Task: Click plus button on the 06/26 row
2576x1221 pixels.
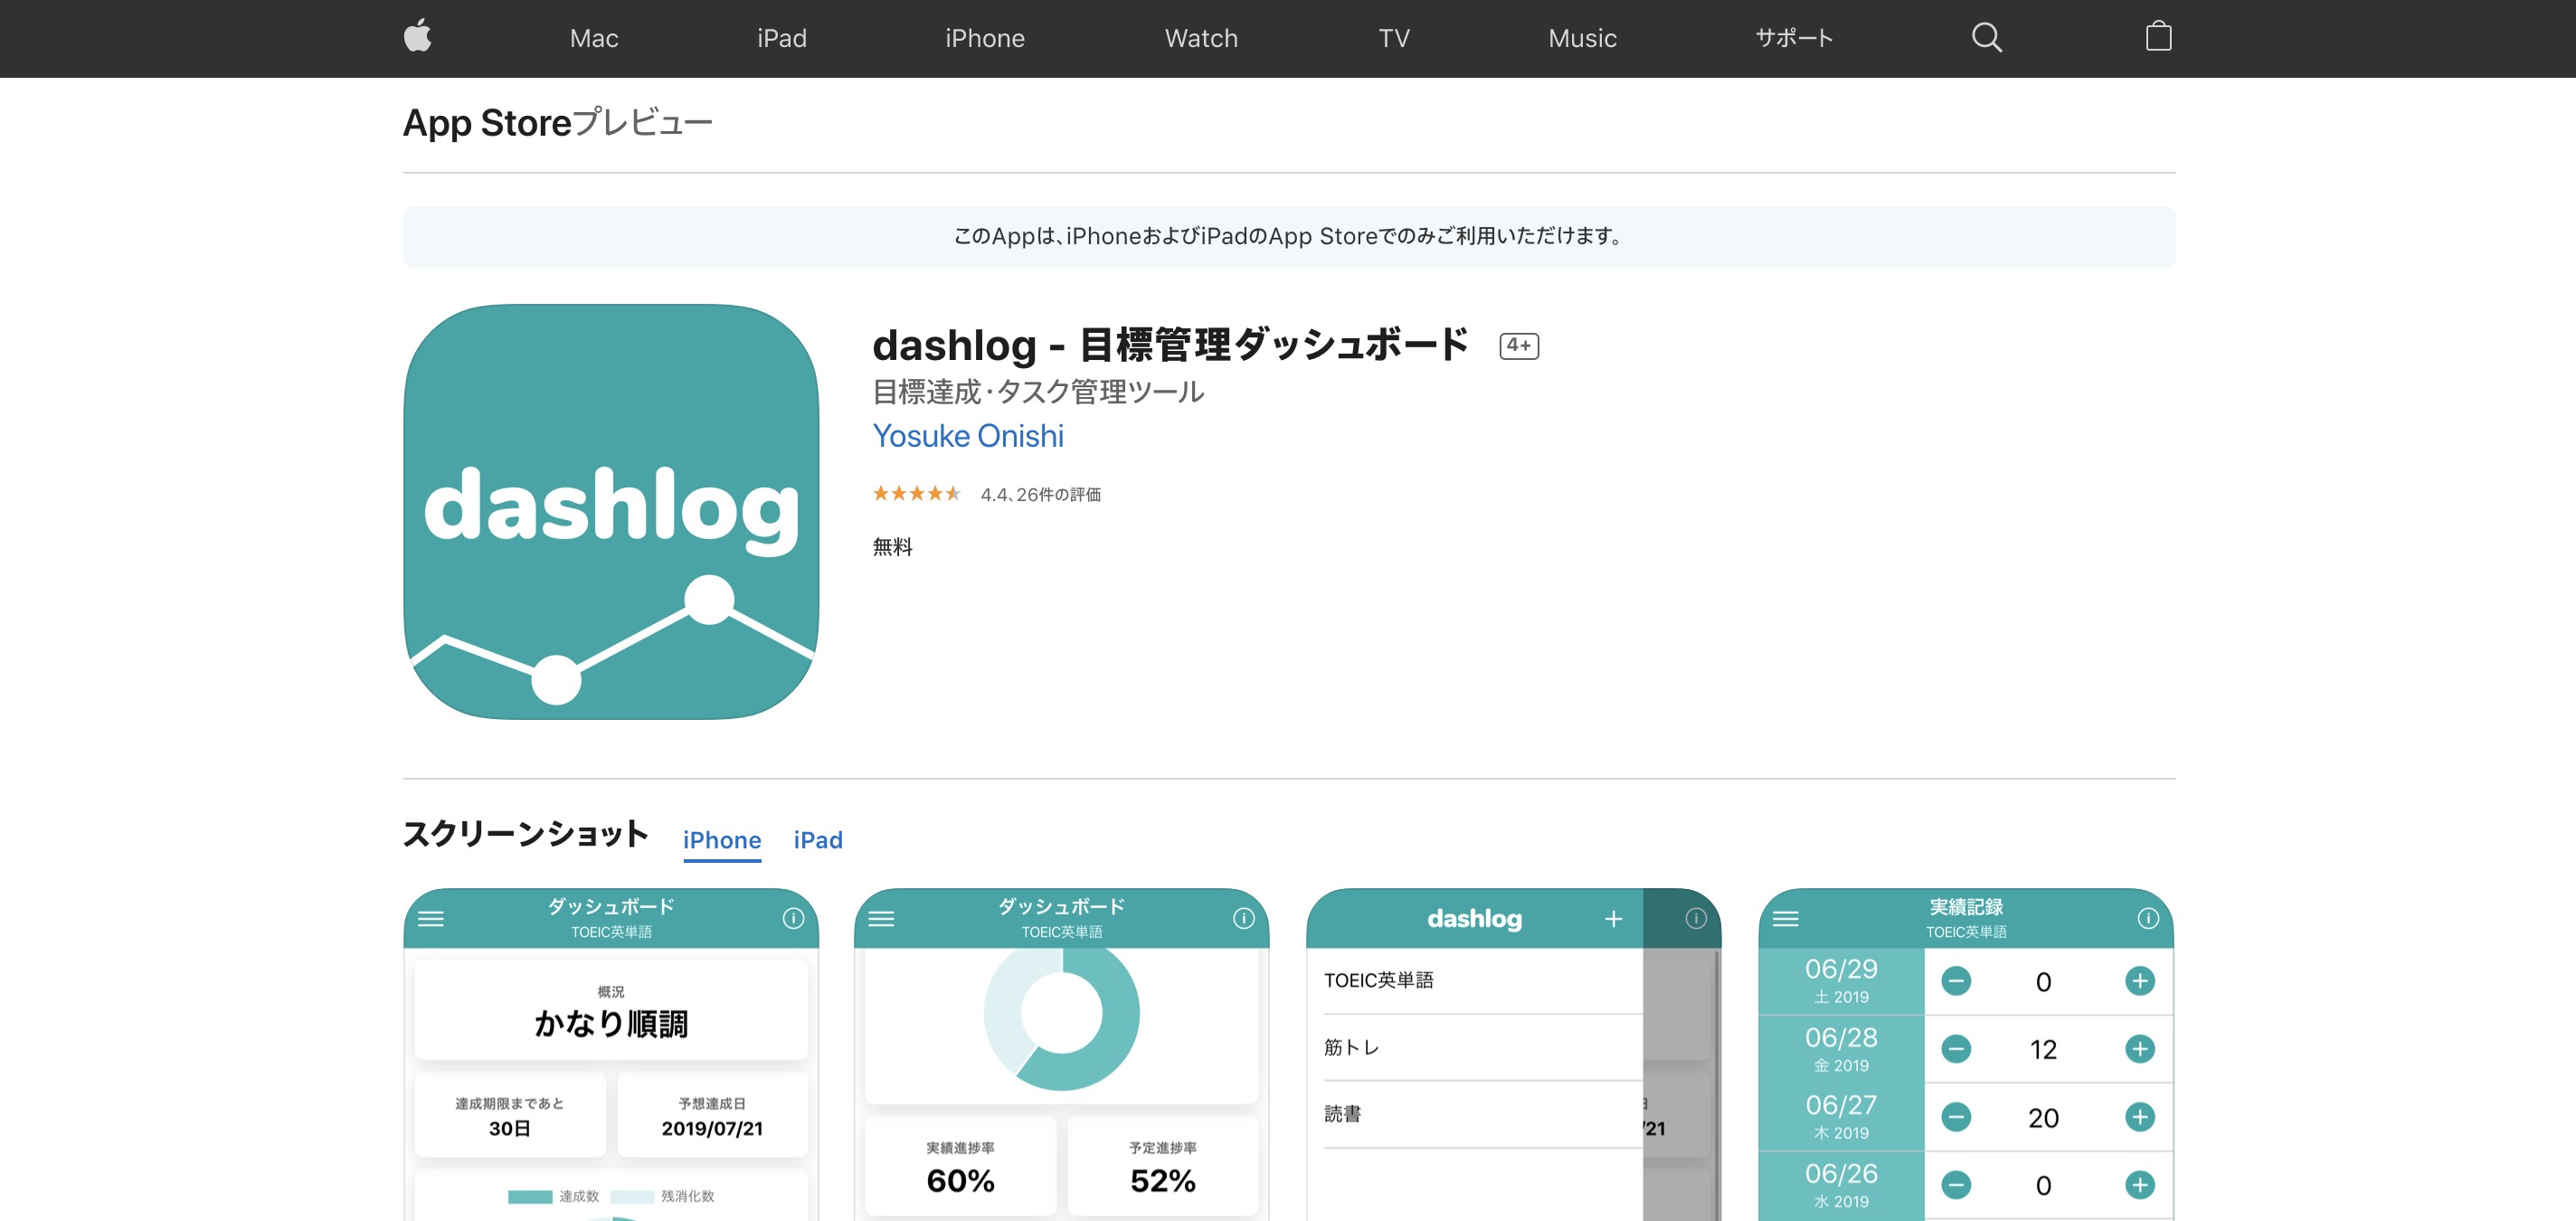Action: coord(2139,1185)
